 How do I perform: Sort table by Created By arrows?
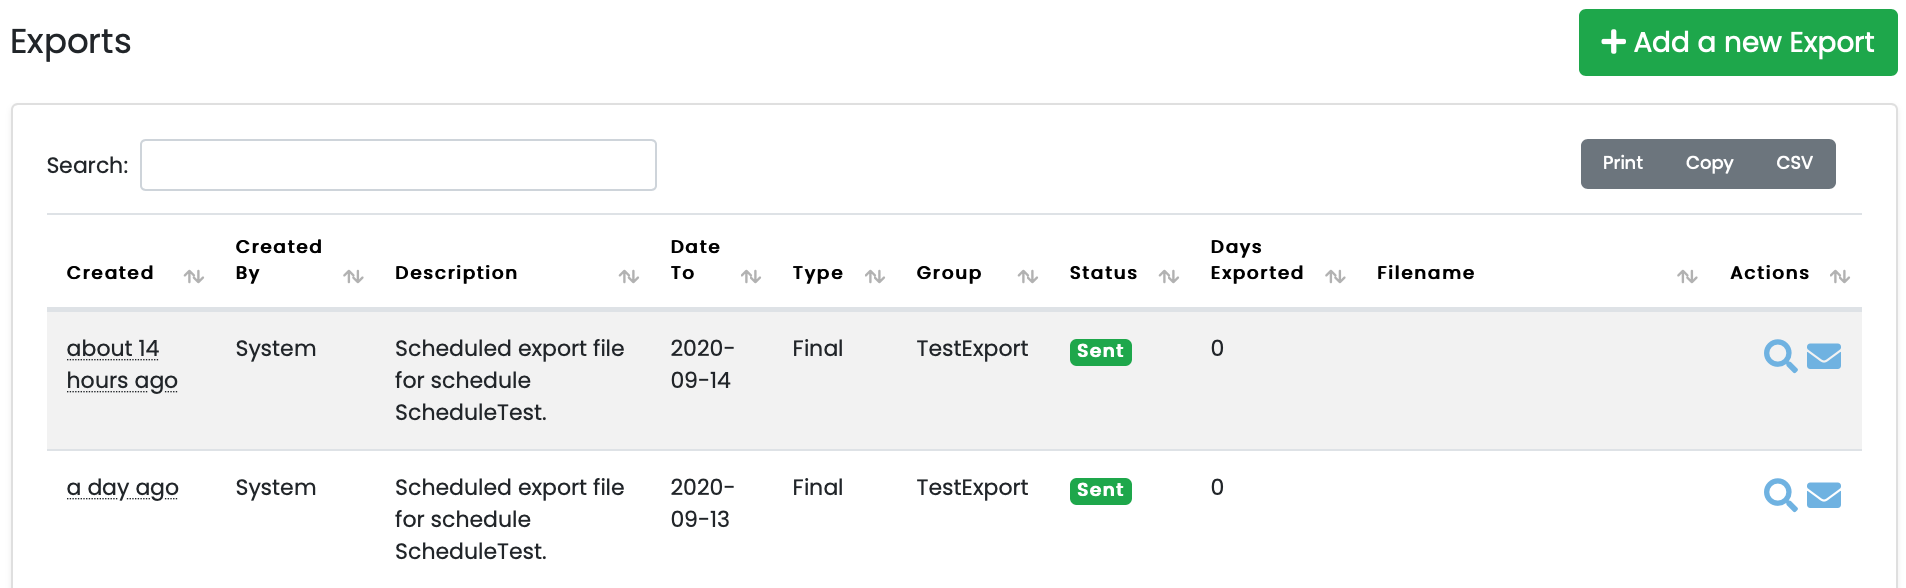[353, 276]
